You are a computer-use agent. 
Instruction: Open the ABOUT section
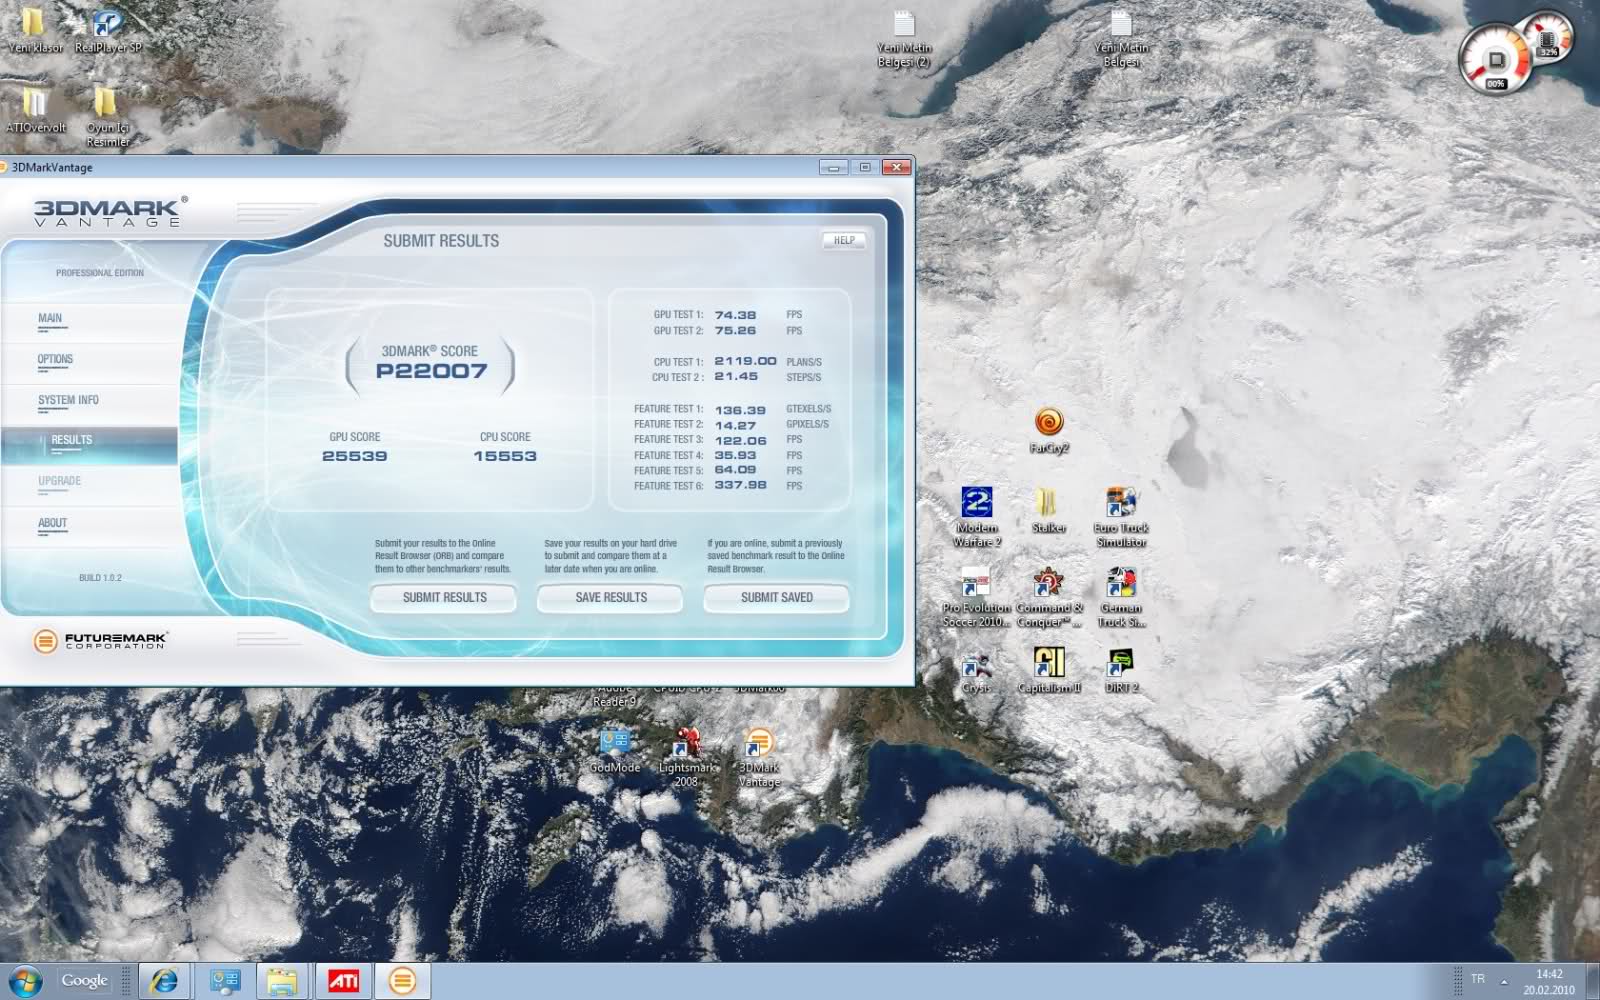(52, 523)
